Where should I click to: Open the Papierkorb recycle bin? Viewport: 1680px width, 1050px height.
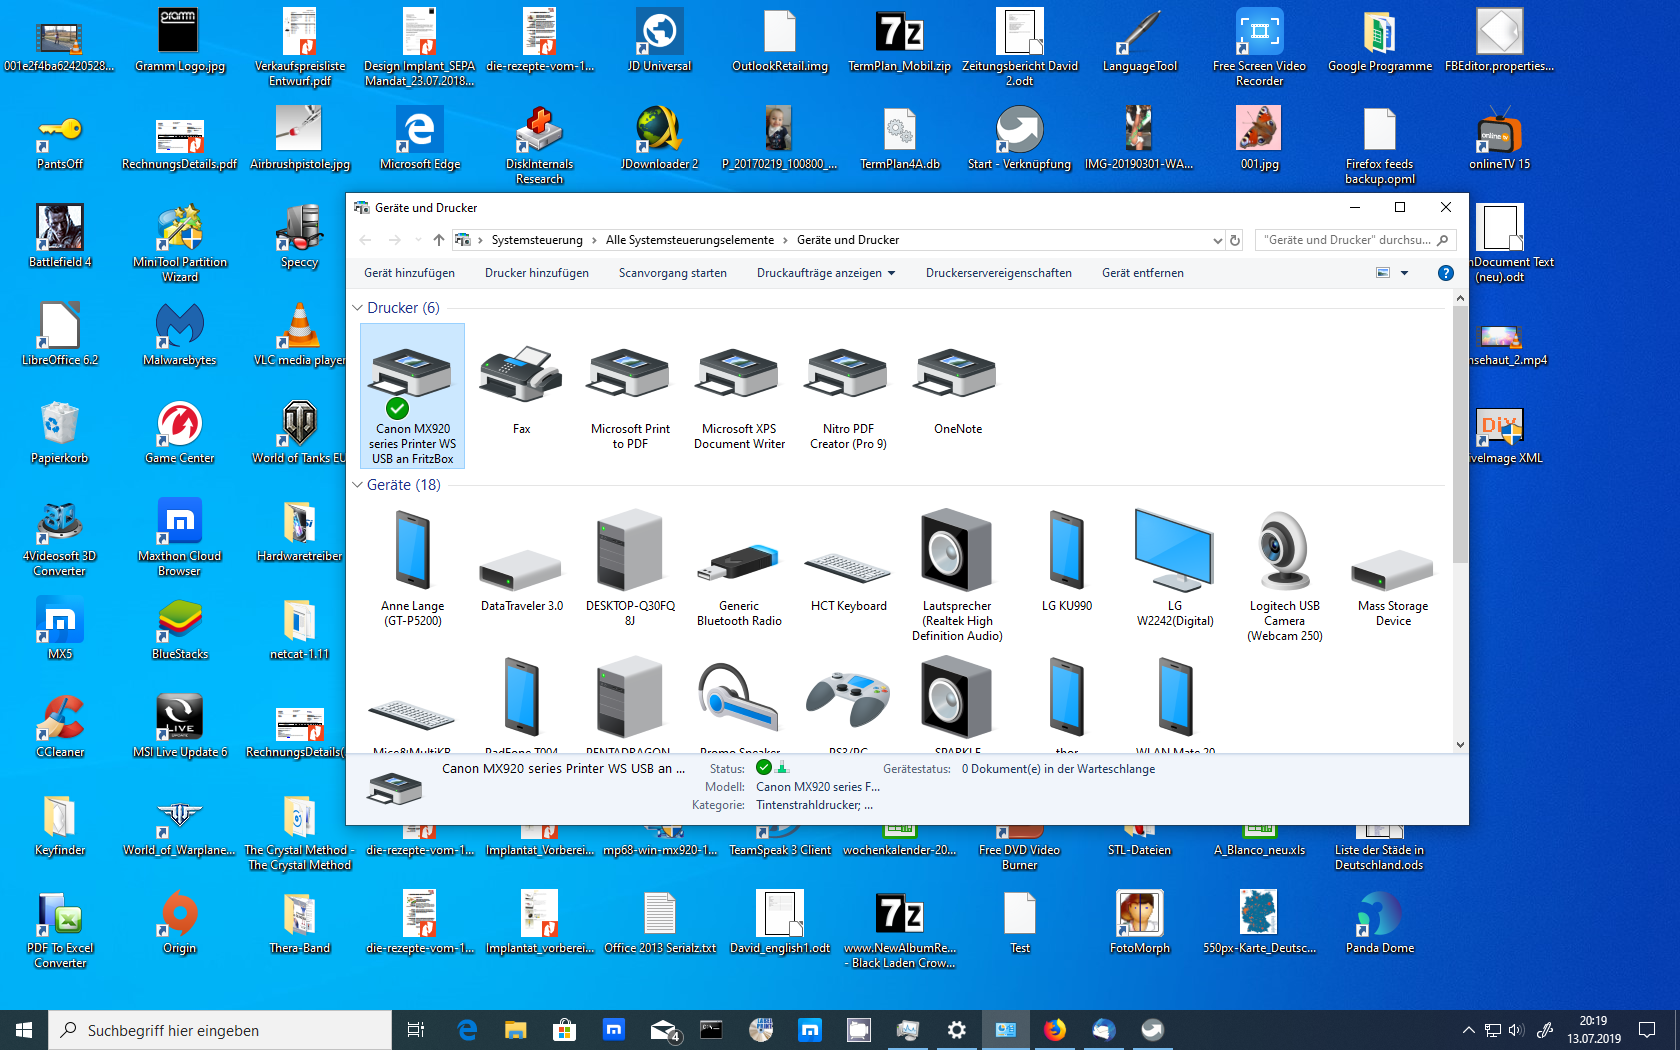[x=60, y=433]
